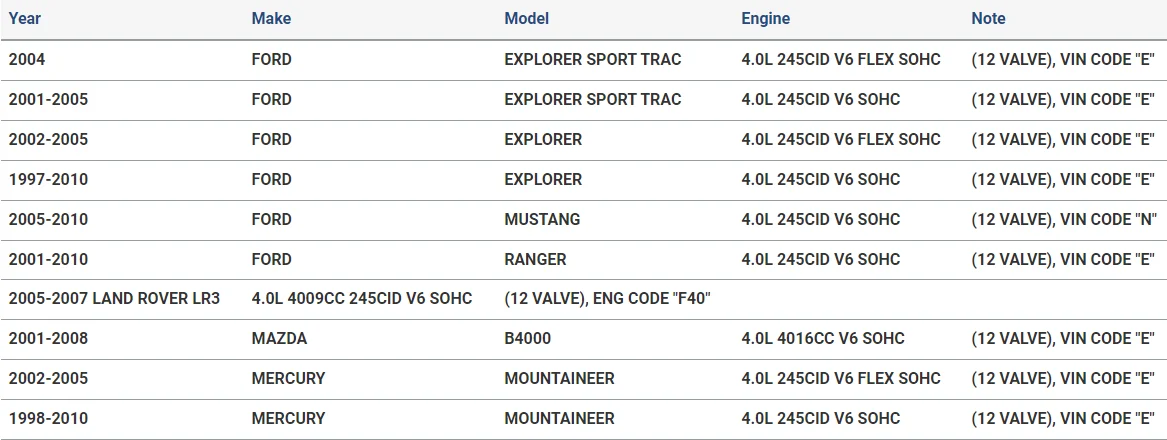Click the 4.0L 4009CC 245CID V6 SOHC cell
Viewport: 1167px width, 440px height.
(x=361, y=298)
